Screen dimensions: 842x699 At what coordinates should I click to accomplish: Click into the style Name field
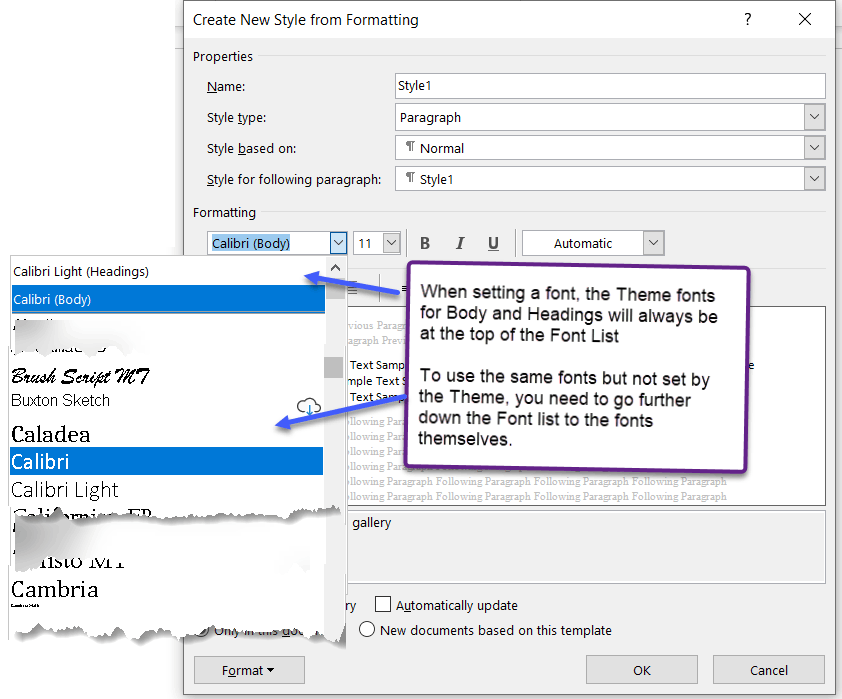[x=610, y=86]
